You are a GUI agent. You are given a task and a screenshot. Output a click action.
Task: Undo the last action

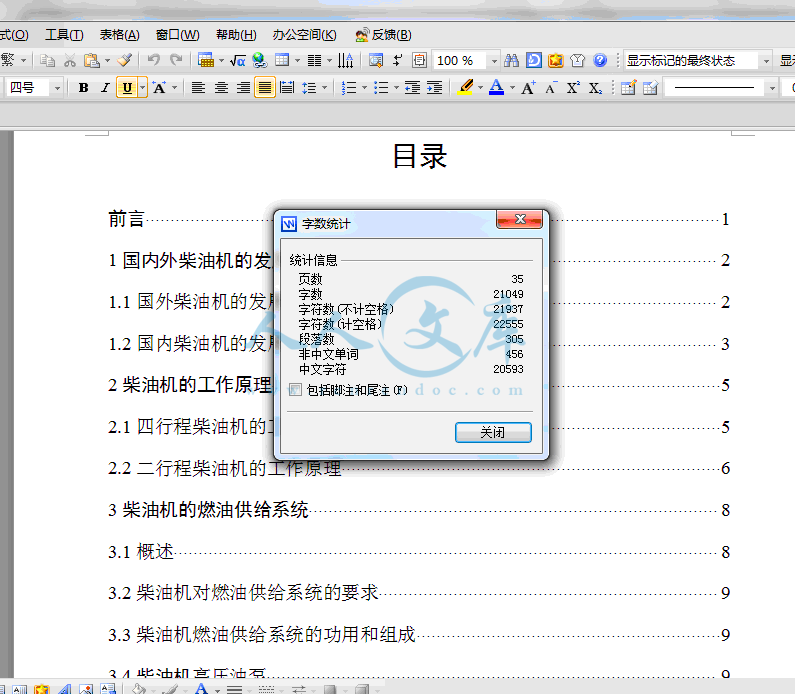click(x=154, y=60)
